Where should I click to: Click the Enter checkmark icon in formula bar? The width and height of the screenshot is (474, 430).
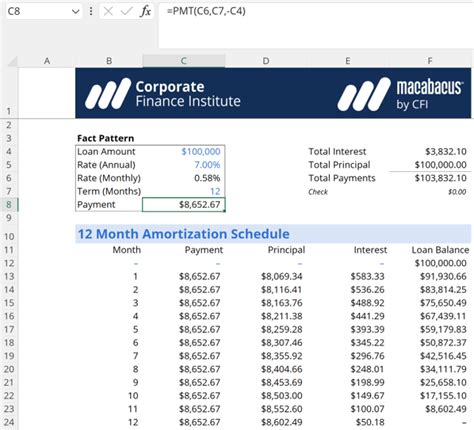[127, 12]
